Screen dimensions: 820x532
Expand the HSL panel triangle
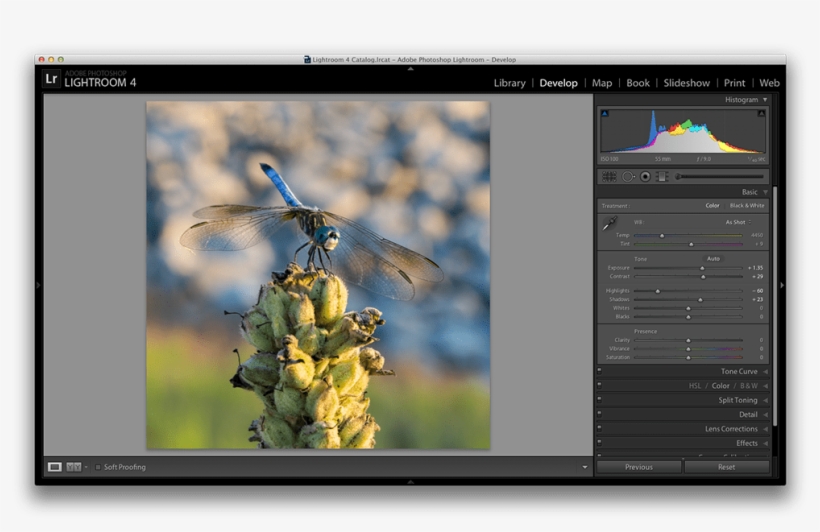(765, 386)
